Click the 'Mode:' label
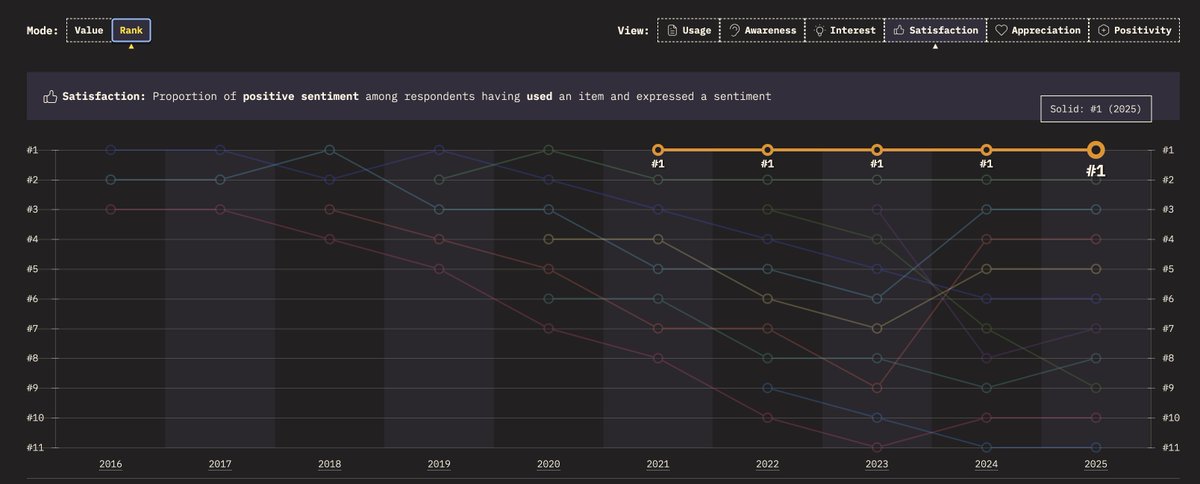Viewport: 1200px width, 484px height. click(41, 30)
